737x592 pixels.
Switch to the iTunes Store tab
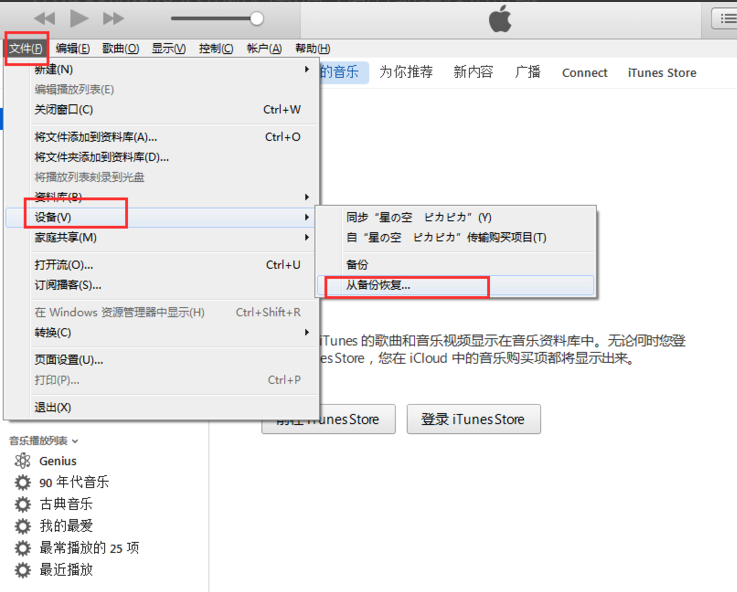(x=662, y=73)
